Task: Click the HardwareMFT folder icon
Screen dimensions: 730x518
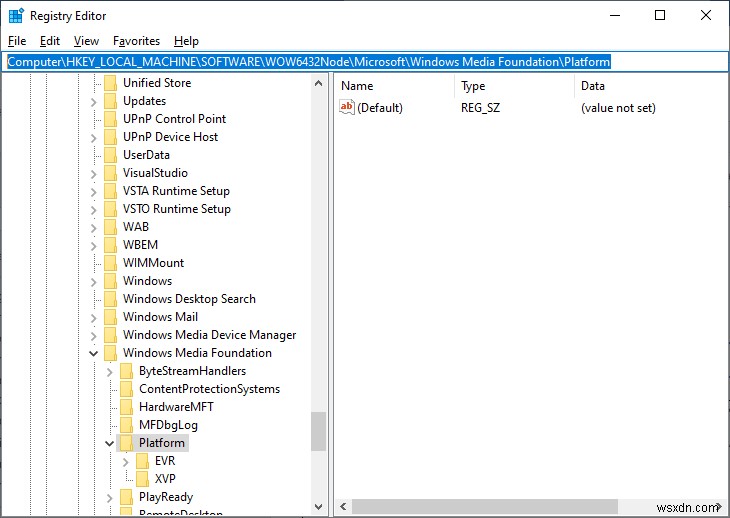Action: coord(126,407)
